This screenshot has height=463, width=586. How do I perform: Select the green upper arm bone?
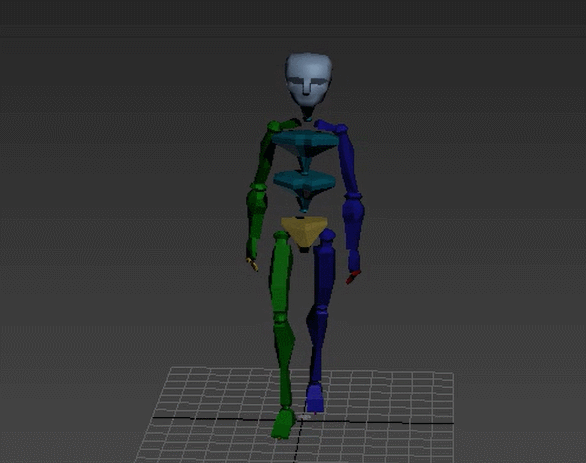coord(265,156)
